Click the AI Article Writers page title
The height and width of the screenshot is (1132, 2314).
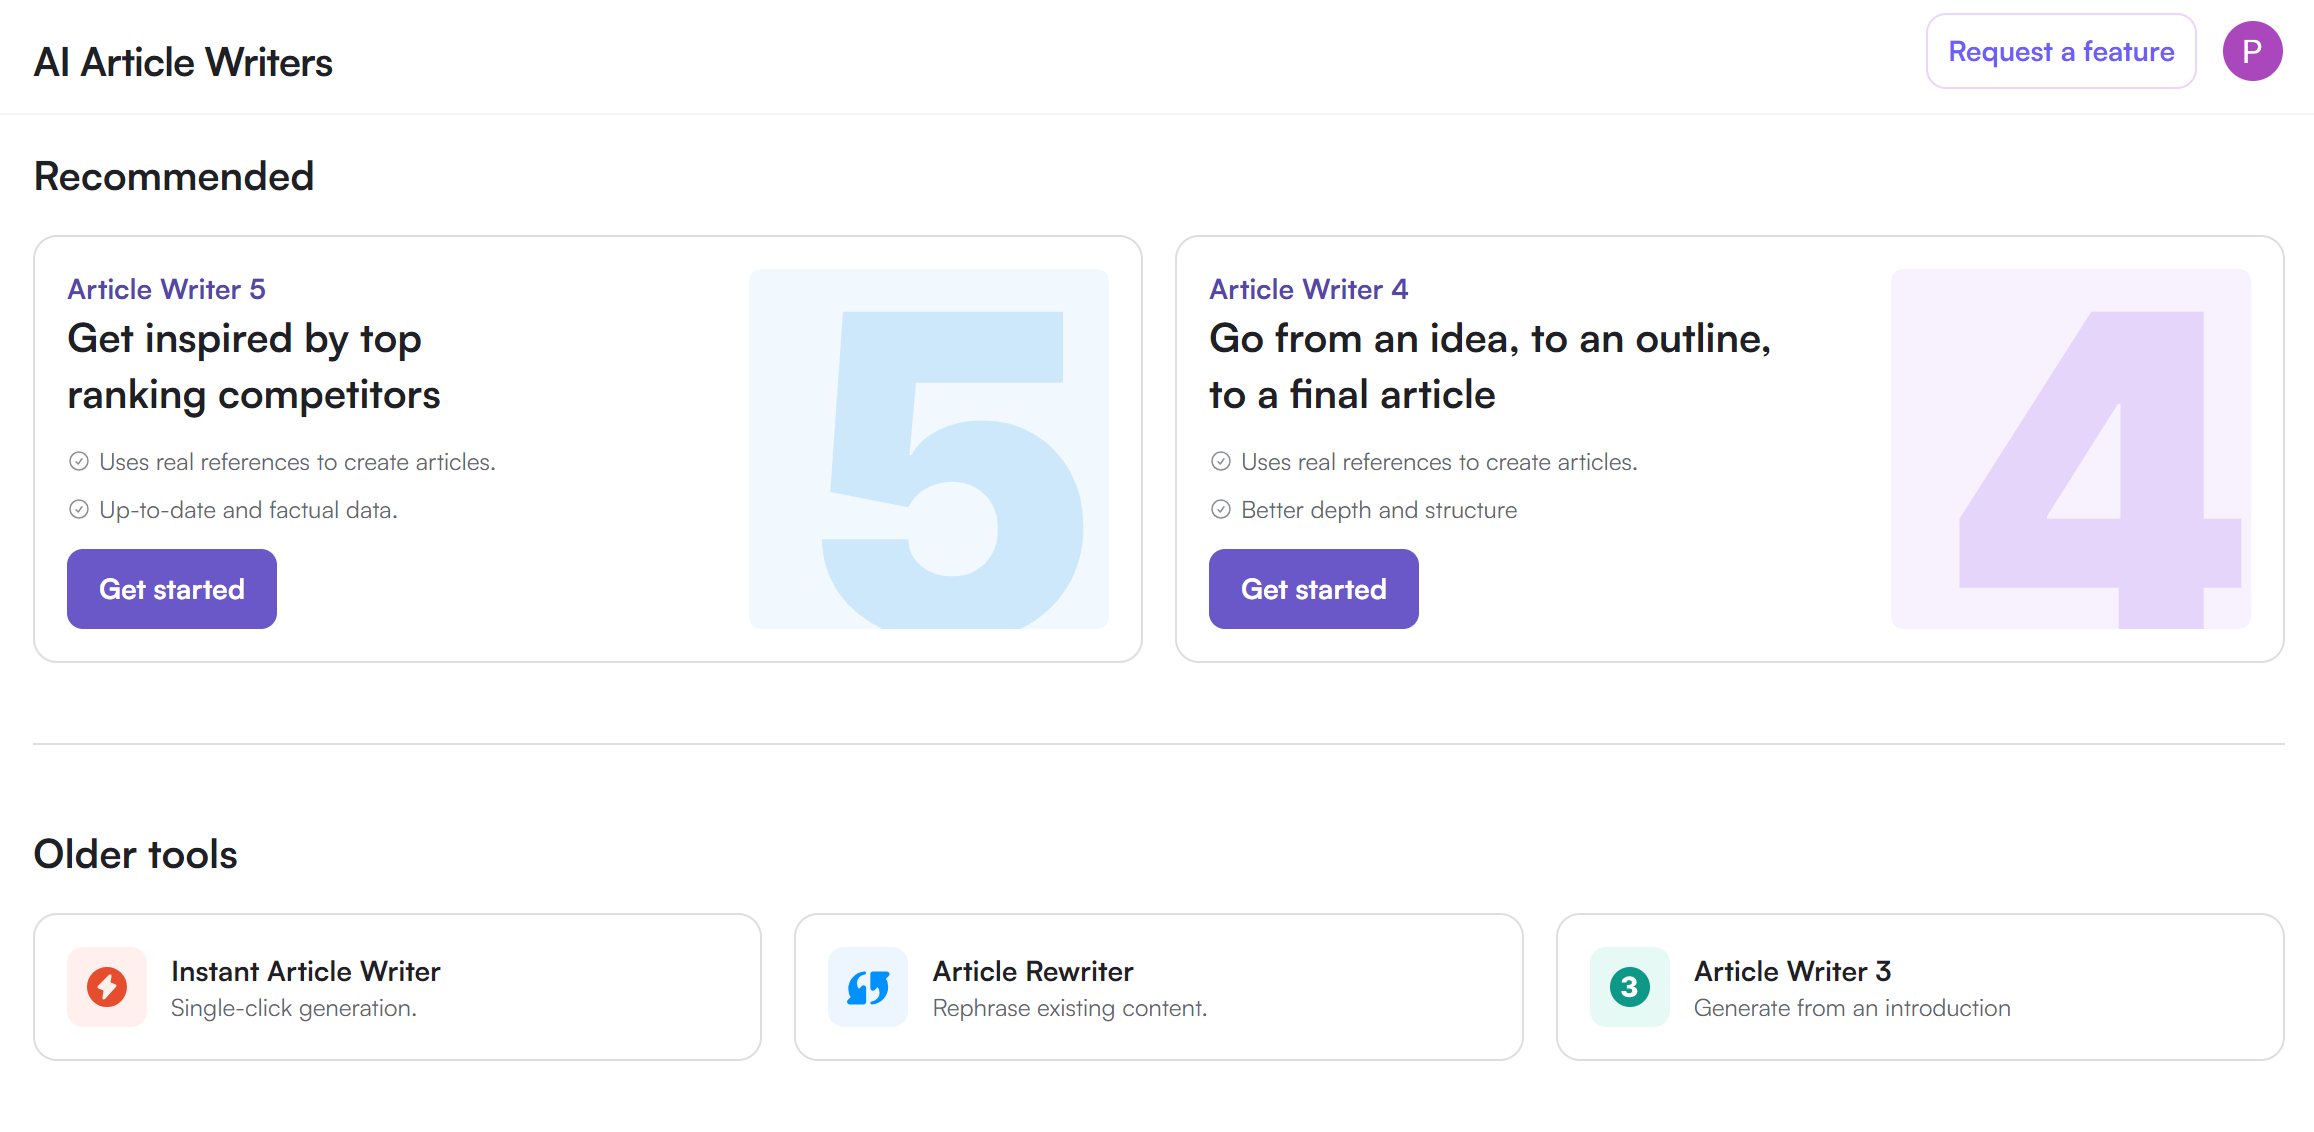[x=183, y=62]
